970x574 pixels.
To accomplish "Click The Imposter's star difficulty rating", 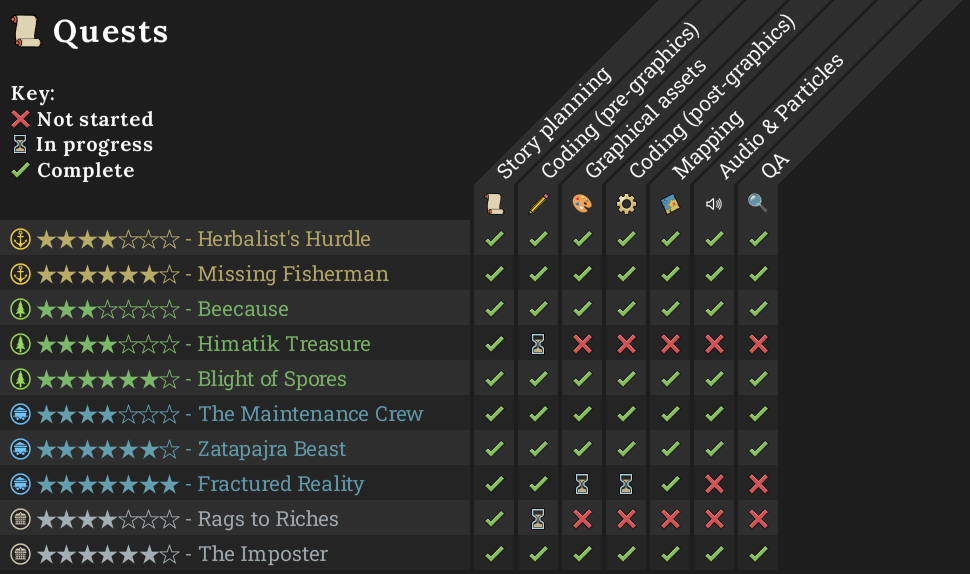I will (x=108, y=554).
